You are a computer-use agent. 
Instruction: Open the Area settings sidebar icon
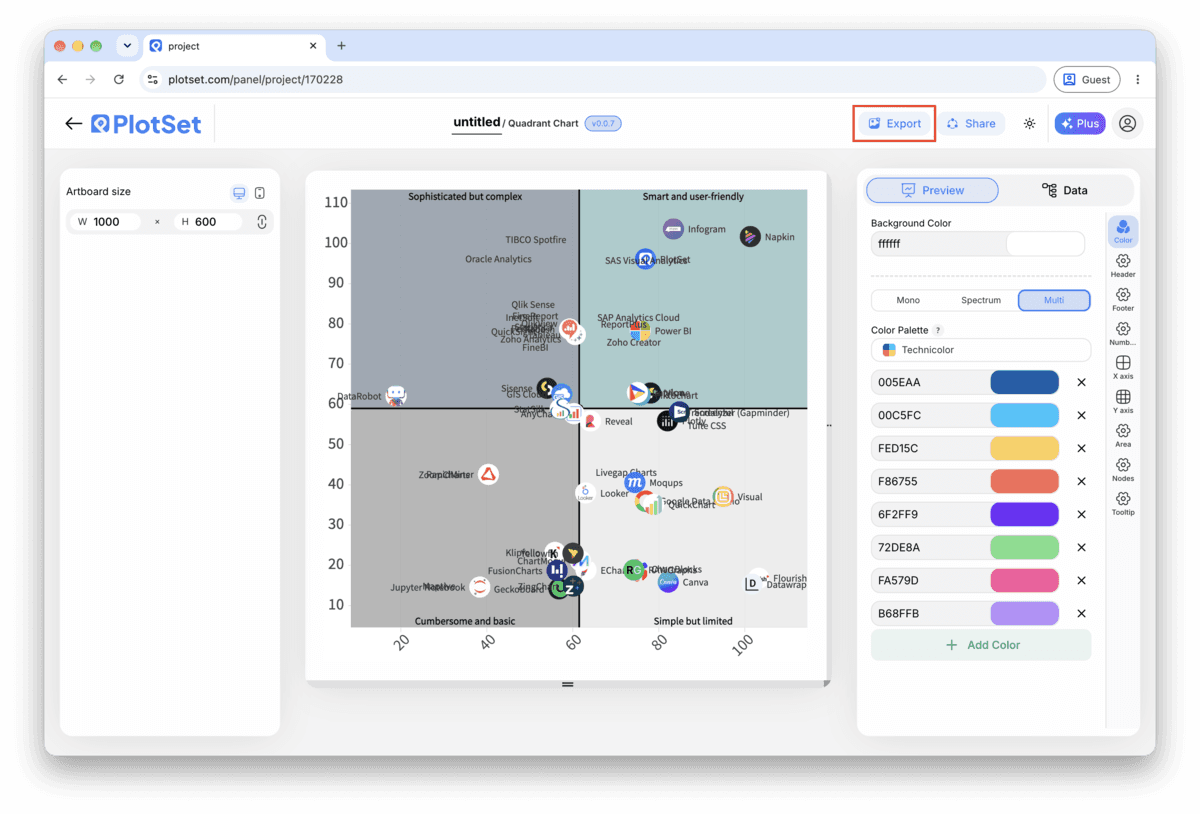click(1123, 436)
